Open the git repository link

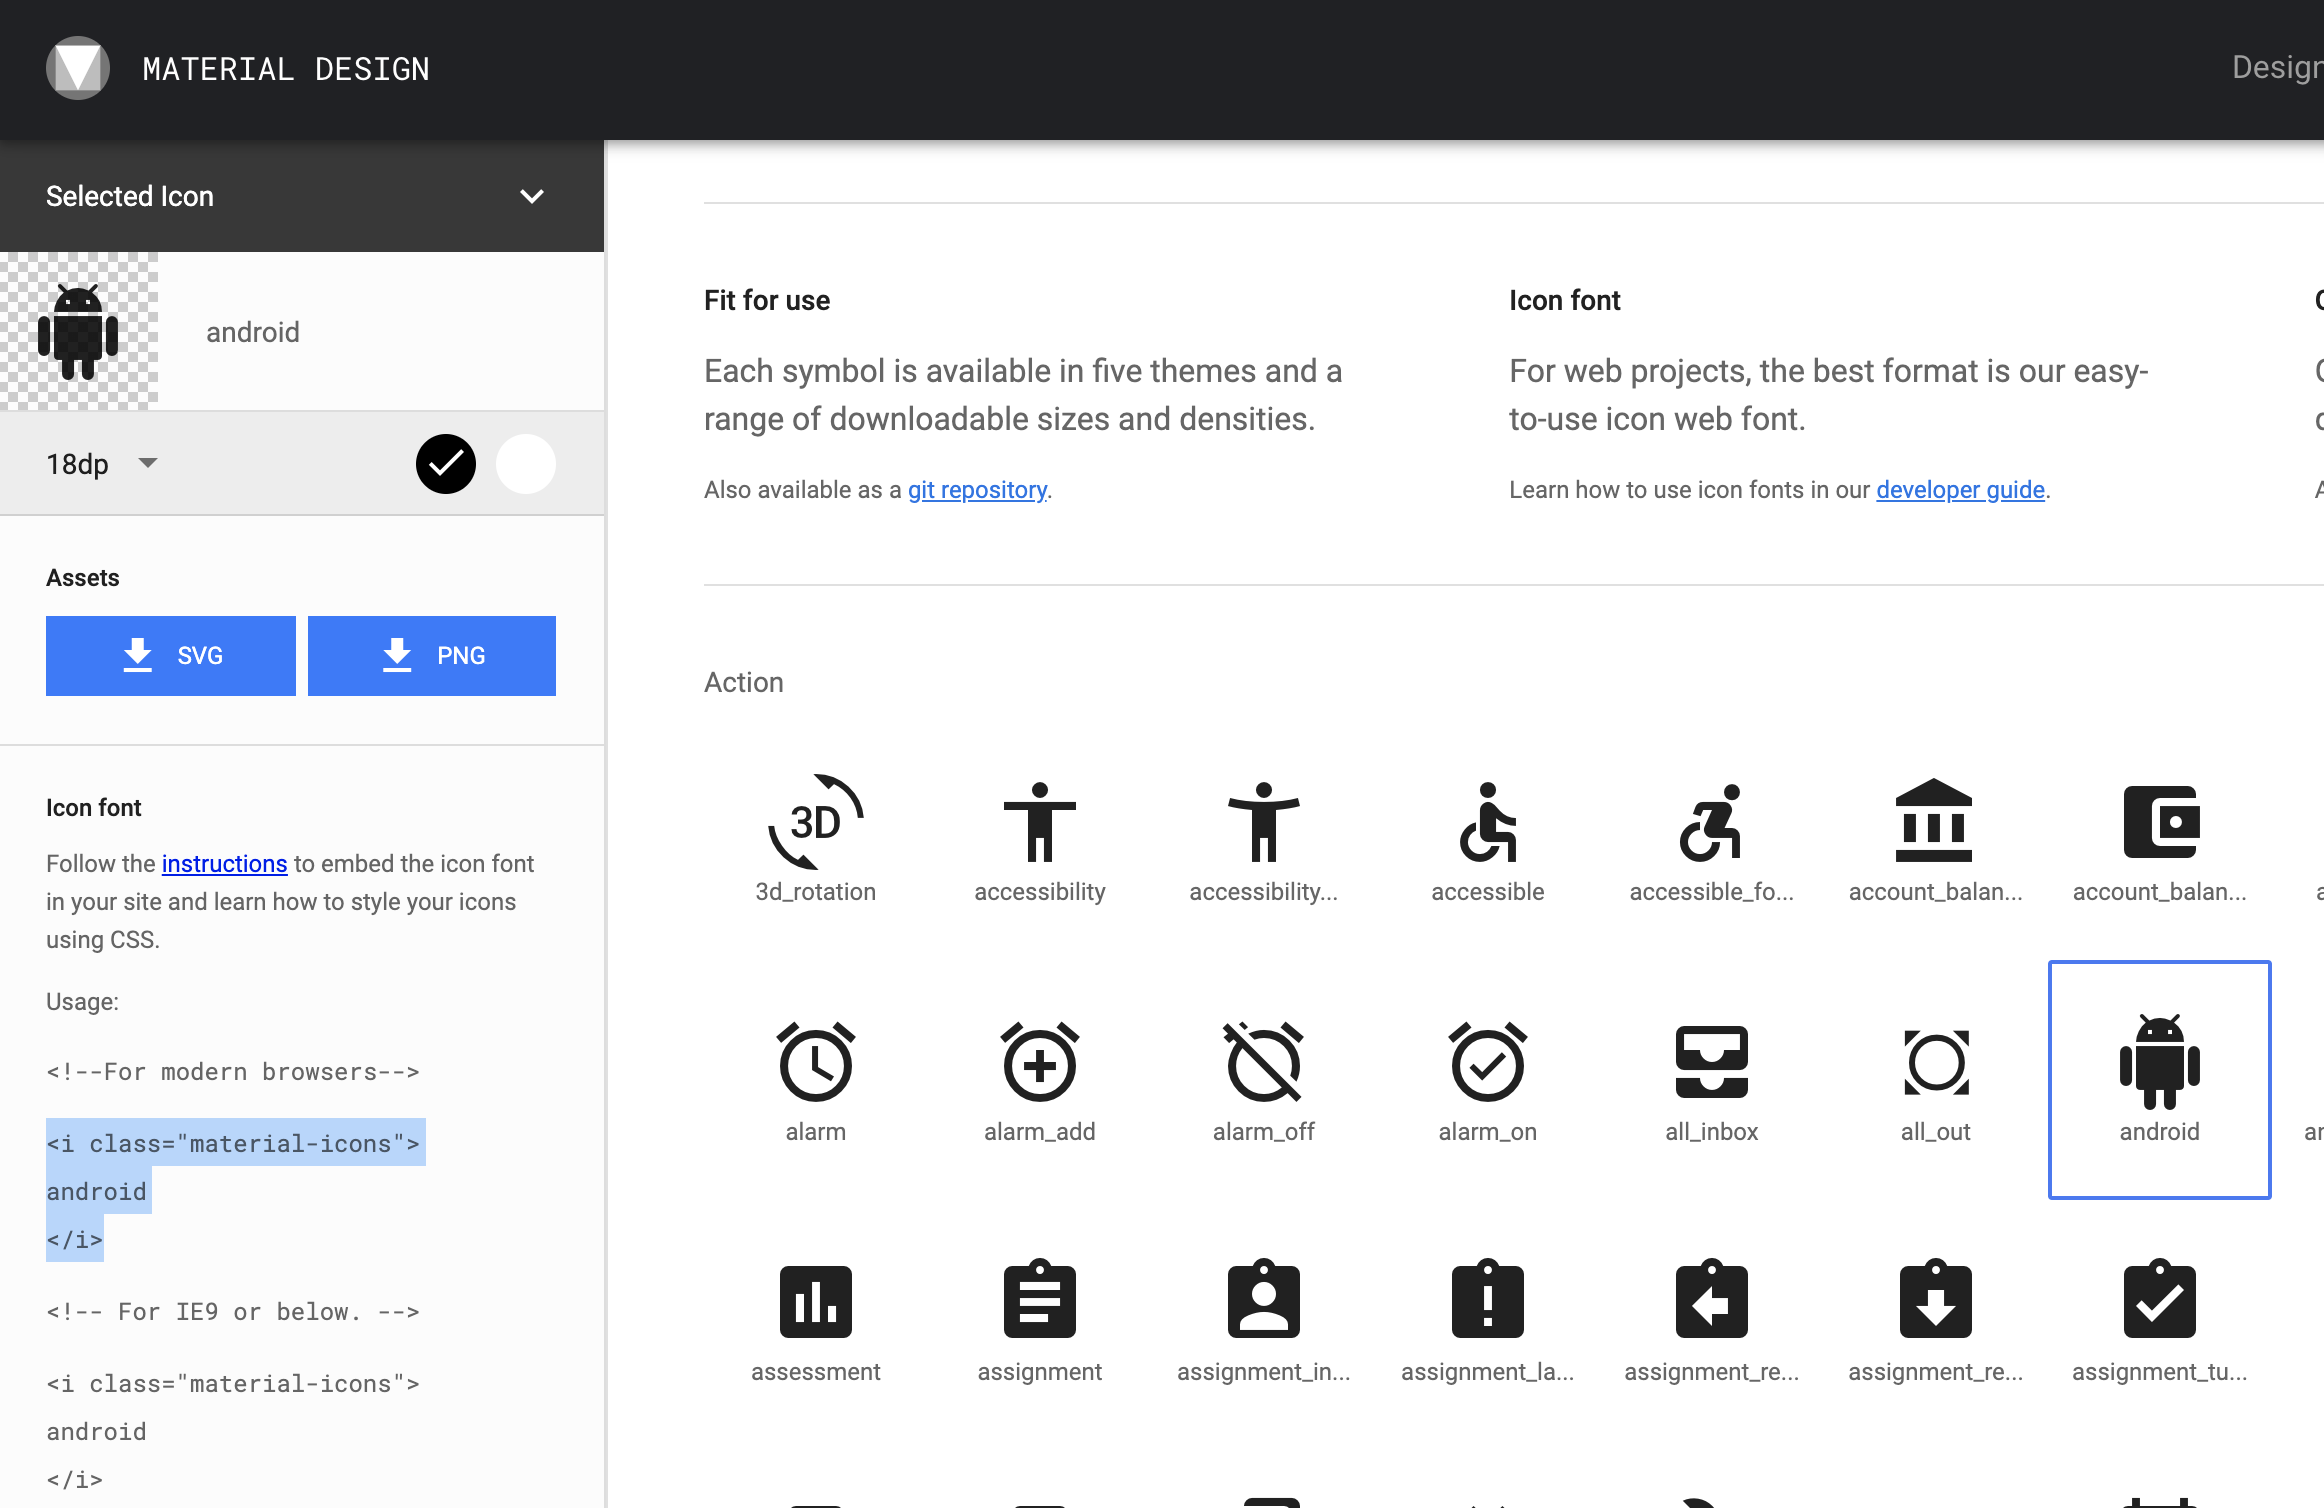coord(977,490)
